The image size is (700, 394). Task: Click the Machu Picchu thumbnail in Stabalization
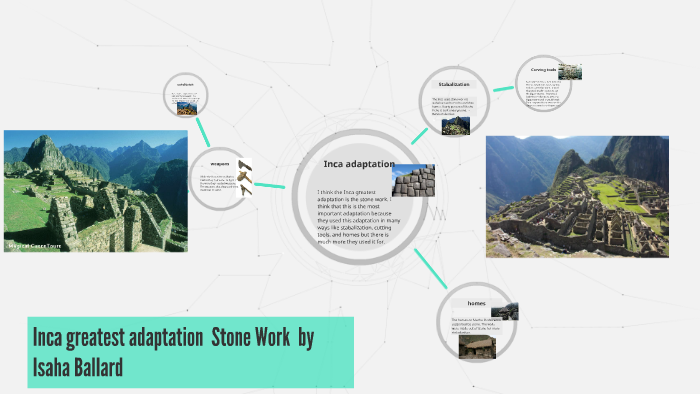tap(456, 125)
